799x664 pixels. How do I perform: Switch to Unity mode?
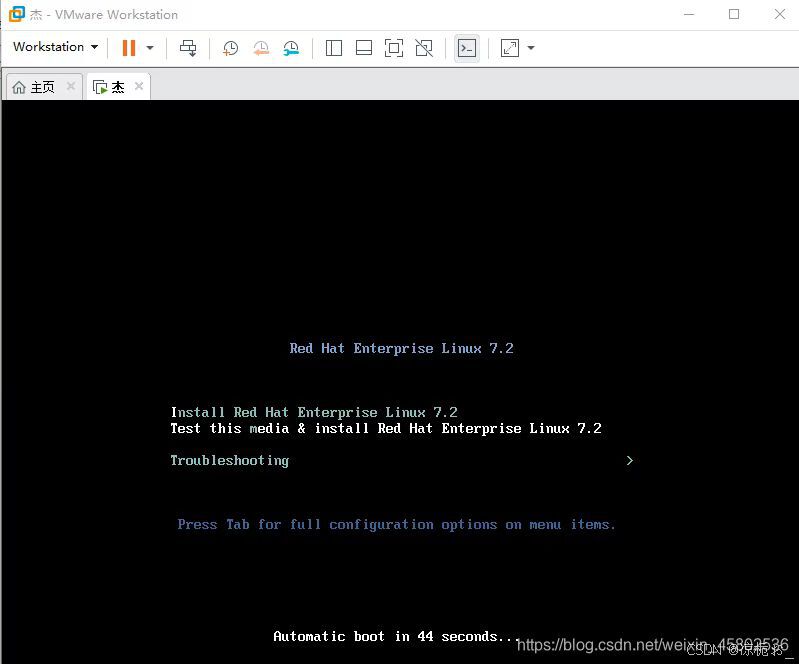point(424,48)
